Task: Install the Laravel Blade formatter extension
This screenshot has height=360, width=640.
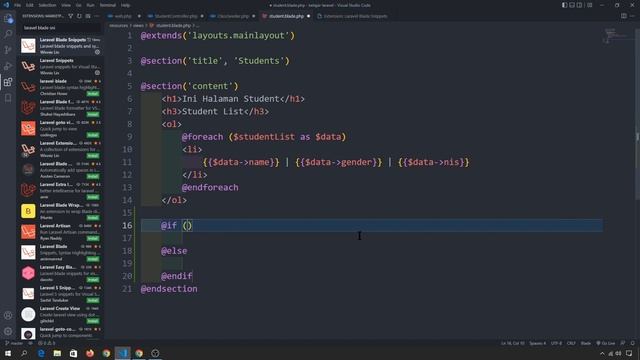Action: point(93,114)
